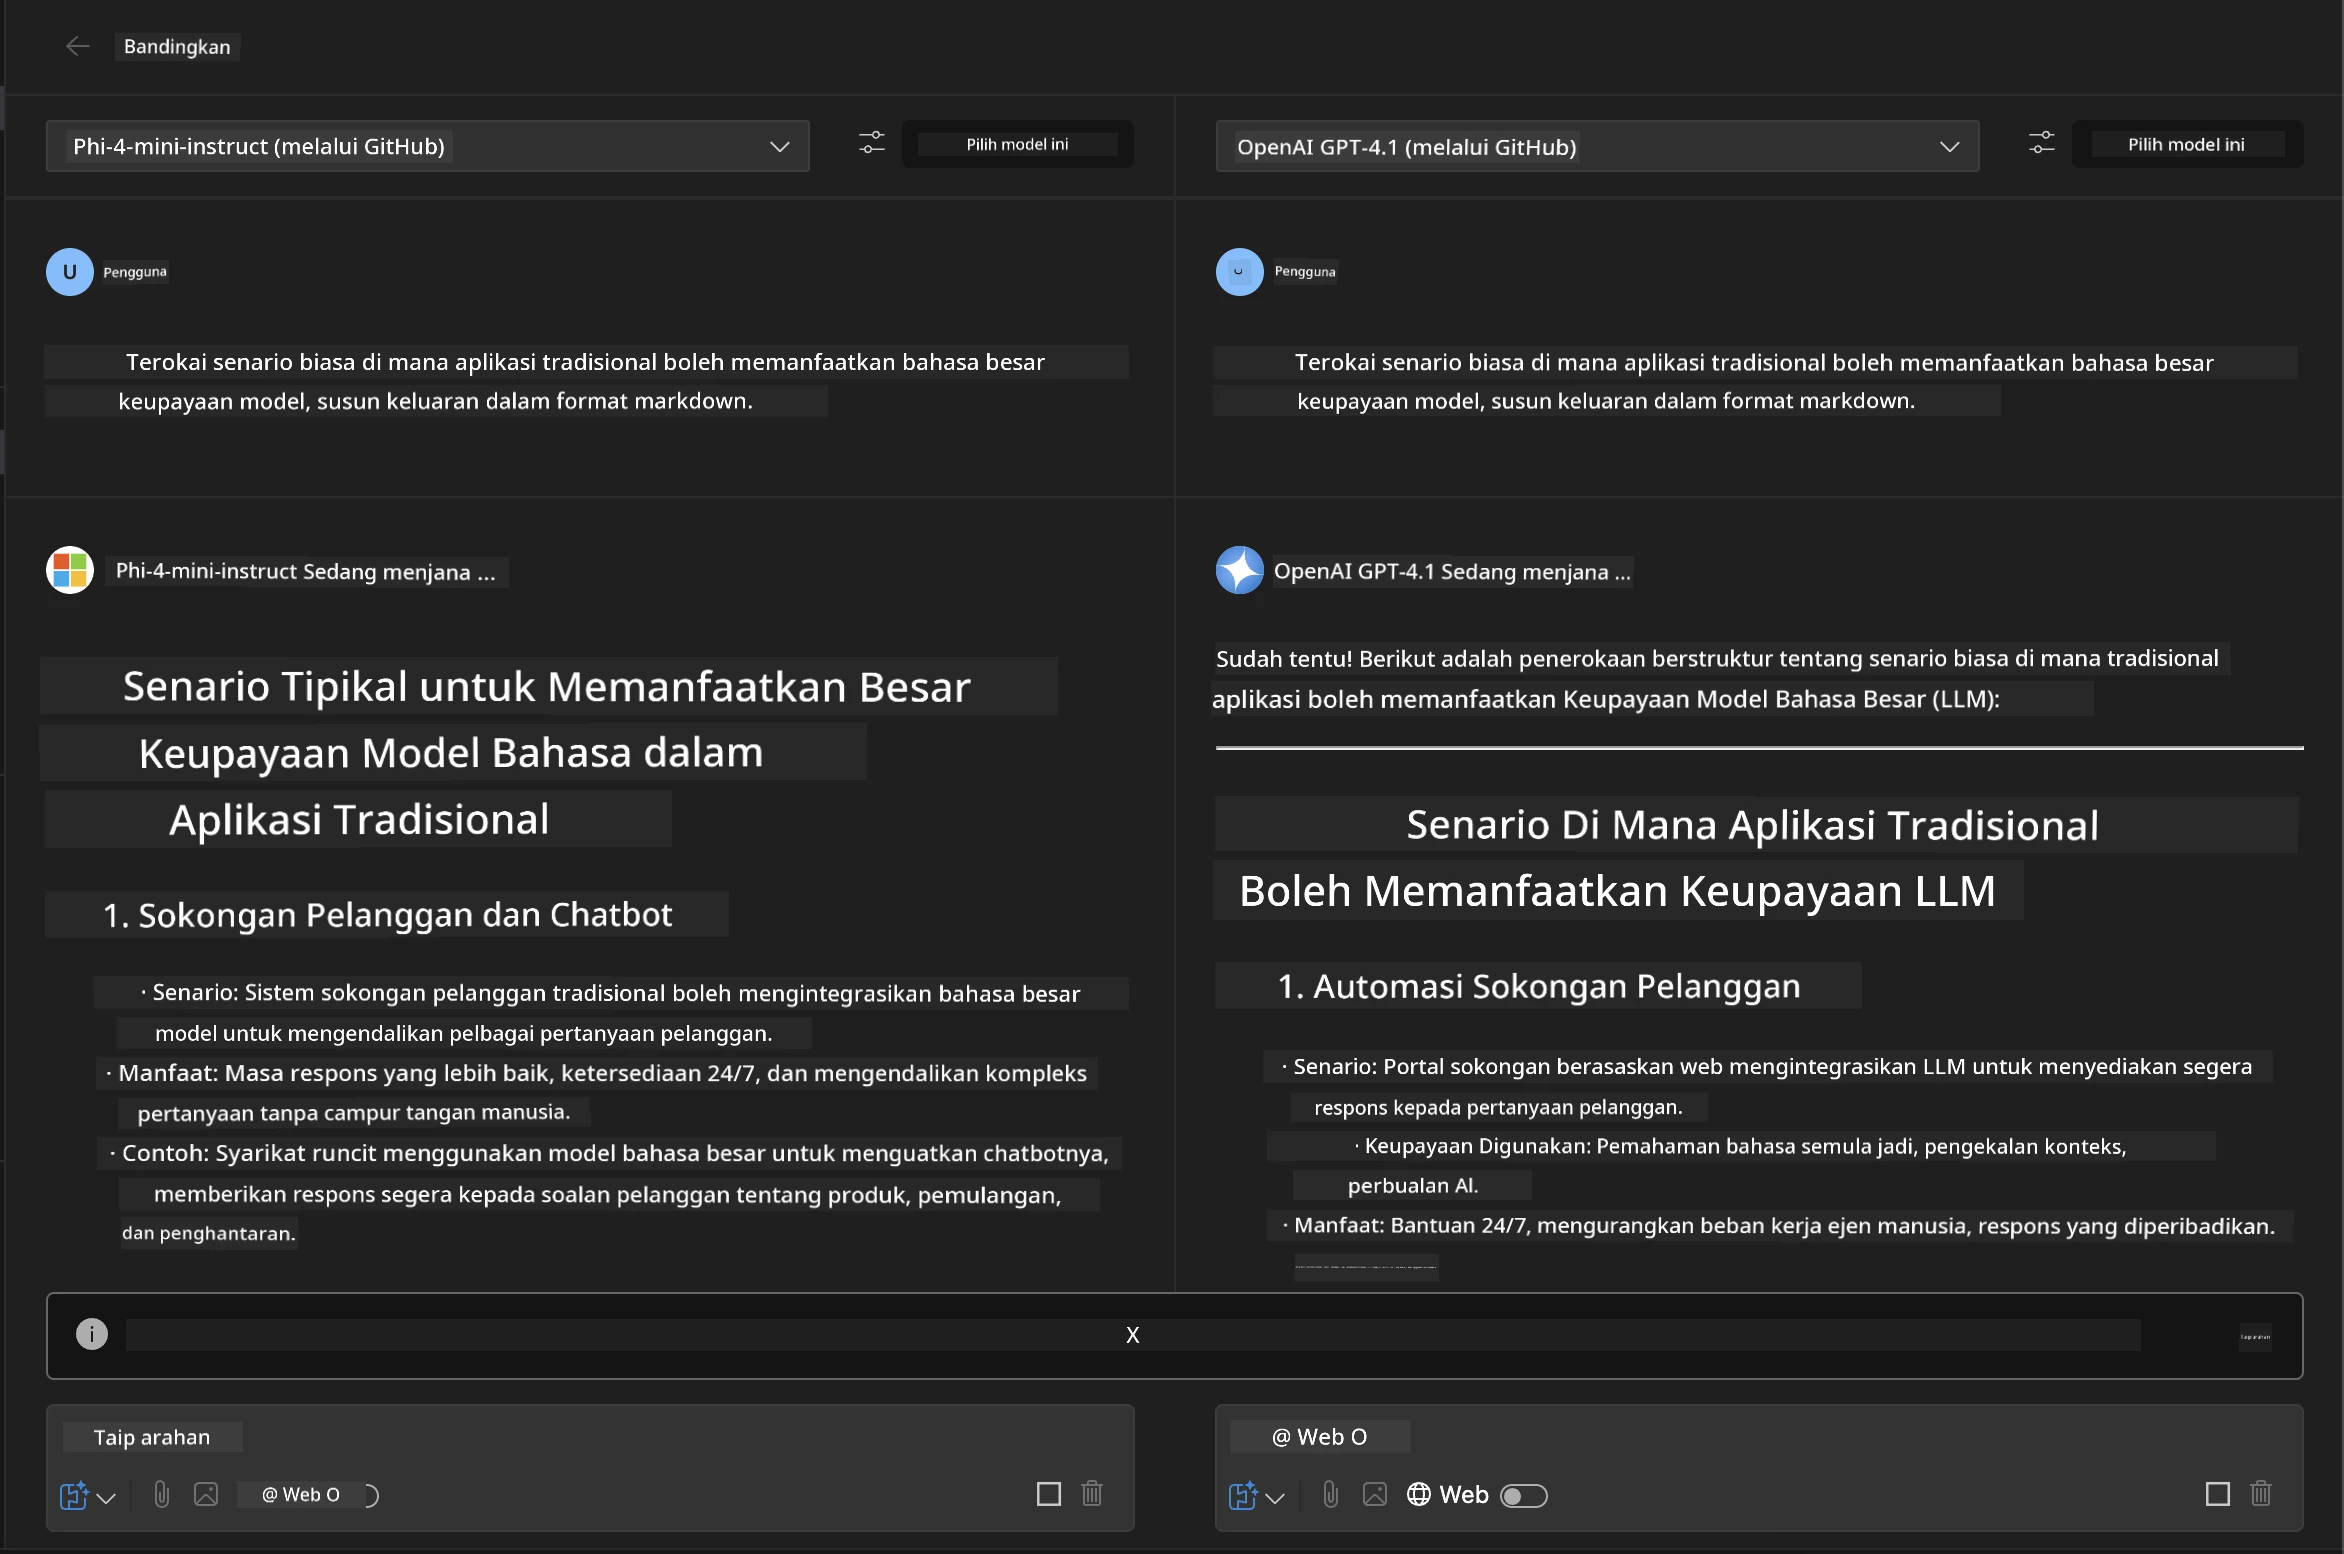Click the "Bandingkan" title label
This screenshot has width=2344, height=1554.
[177, 46]
